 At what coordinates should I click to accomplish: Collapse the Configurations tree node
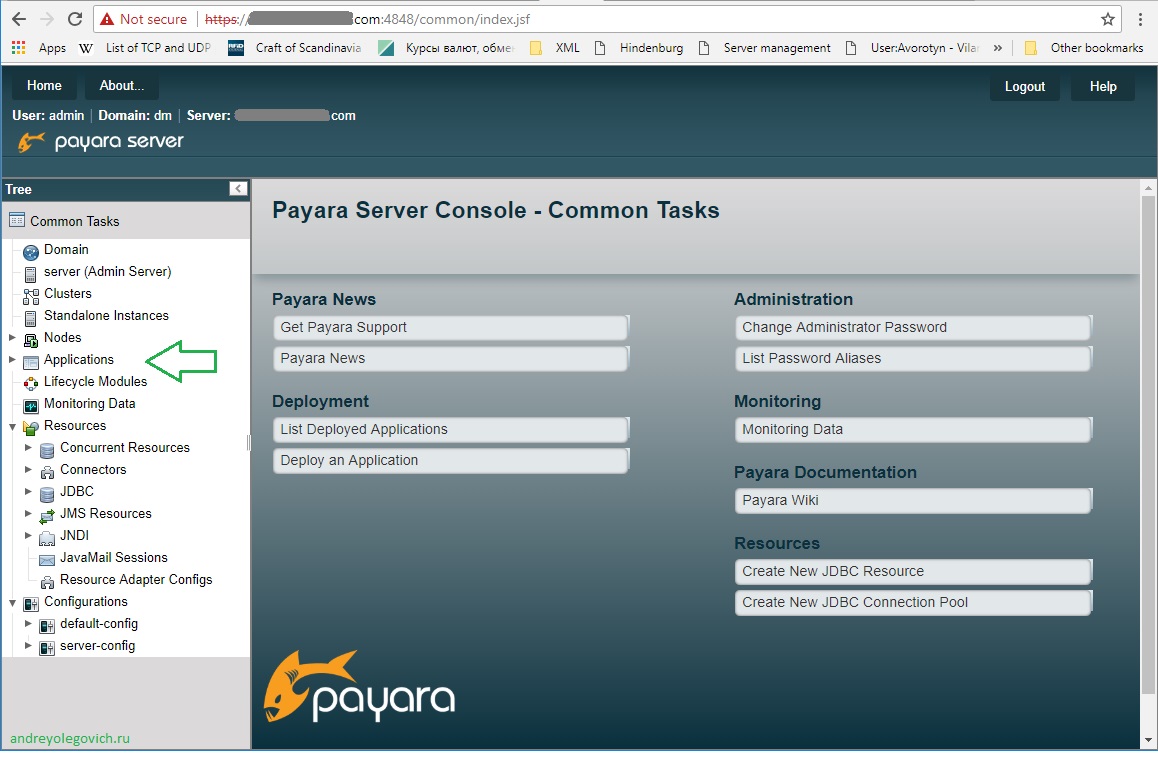coord(12,603)
